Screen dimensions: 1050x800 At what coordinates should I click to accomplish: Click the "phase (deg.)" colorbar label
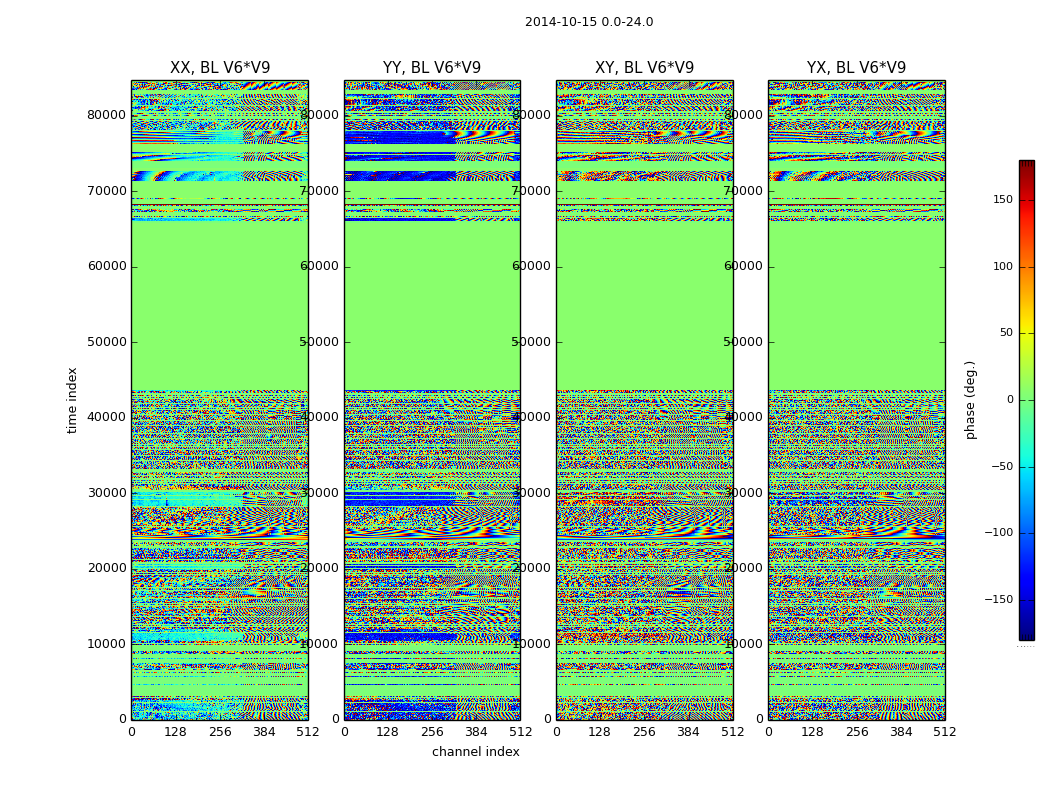click(x=970, y=400)
